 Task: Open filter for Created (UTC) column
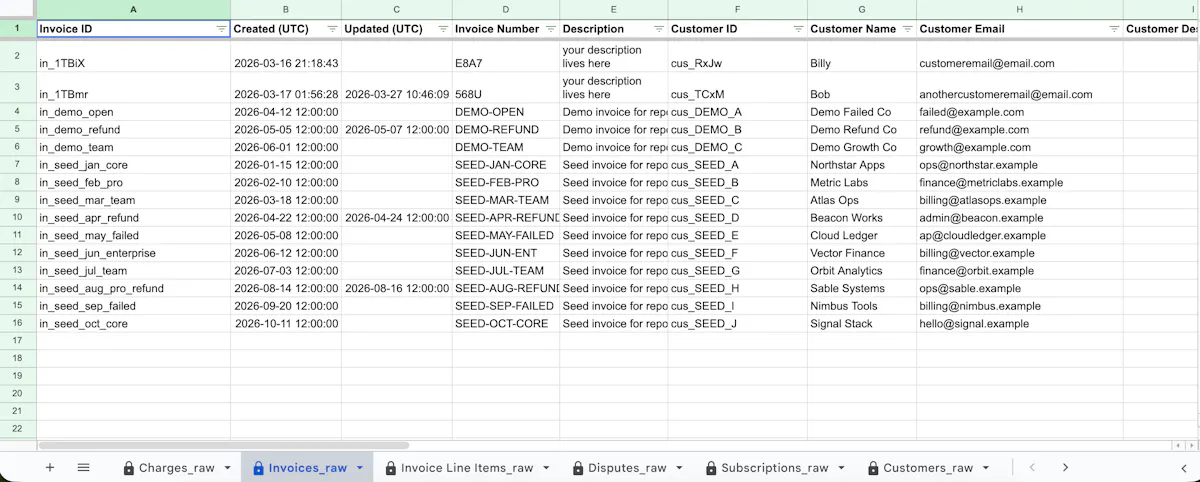(332, 29)
